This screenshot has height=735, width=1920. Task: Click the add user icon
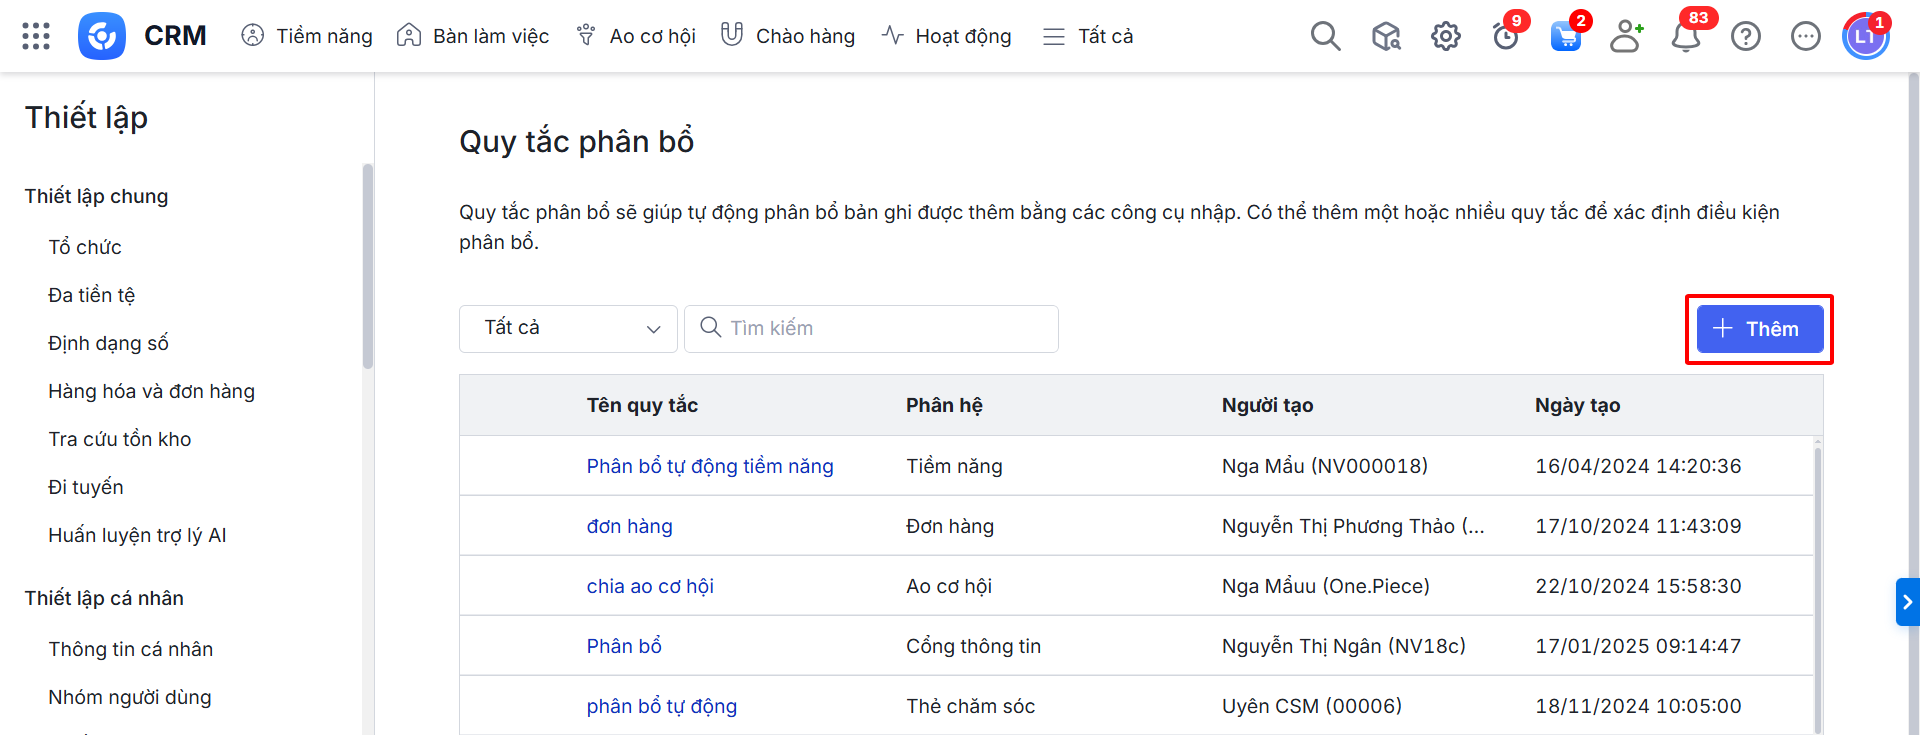pos(1626,37)
